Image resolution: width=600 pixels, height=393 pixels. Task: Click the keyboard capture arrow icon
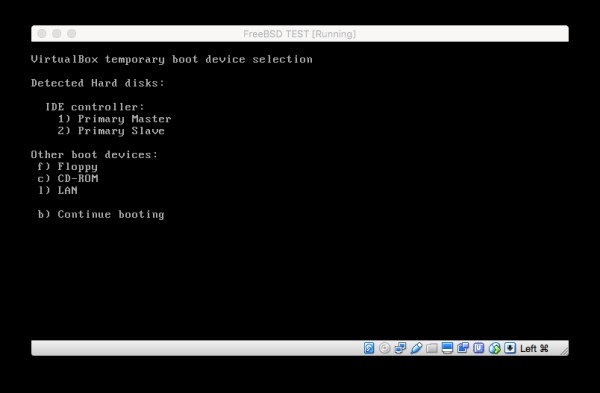point(510,348)
